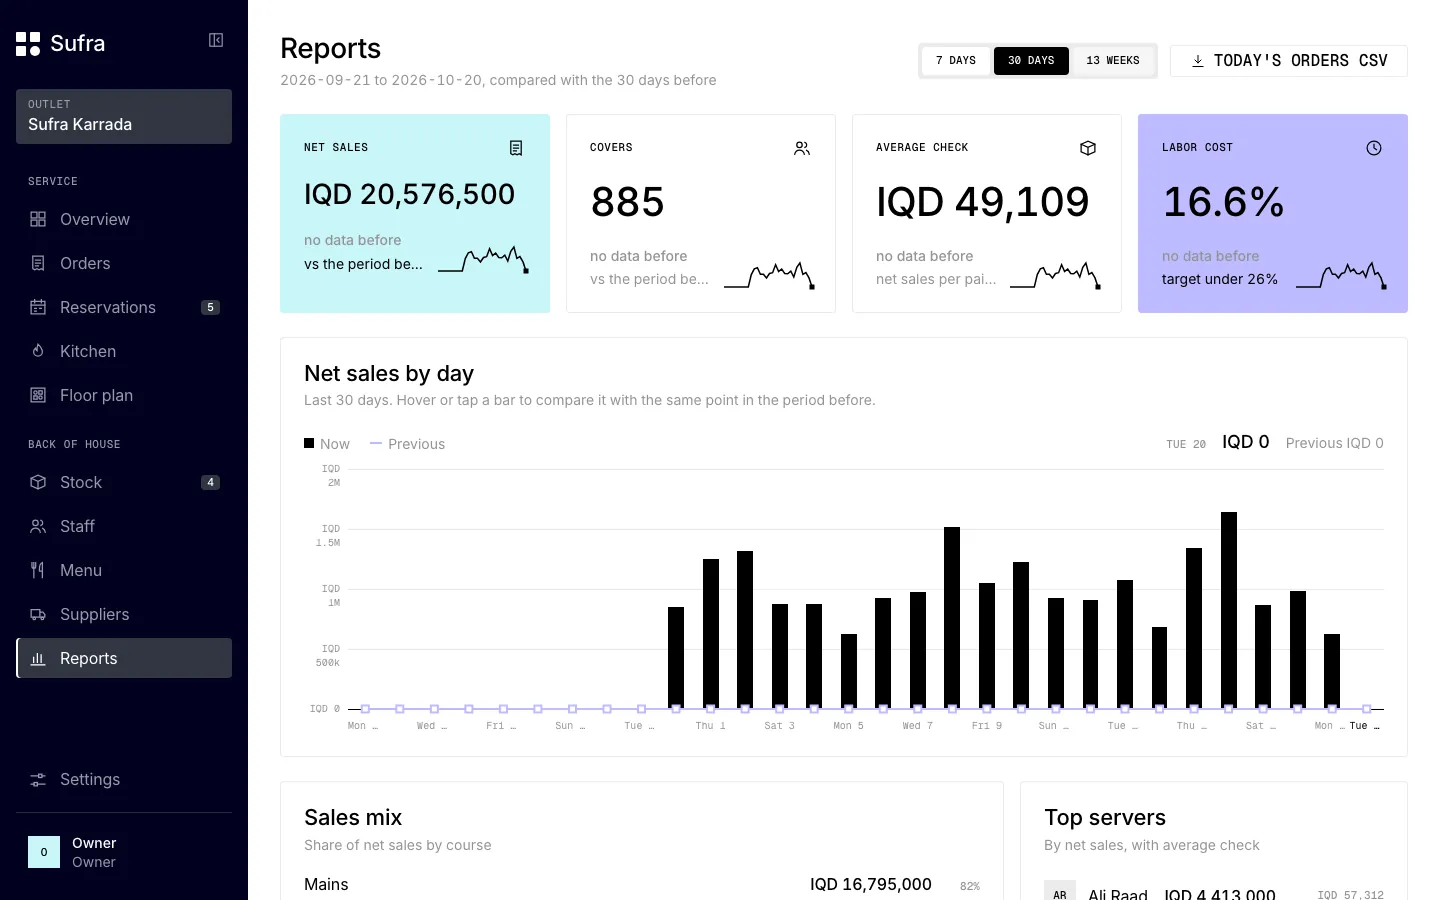Open the Suppliers page
1440x900 pixels.
coord(124,614)
